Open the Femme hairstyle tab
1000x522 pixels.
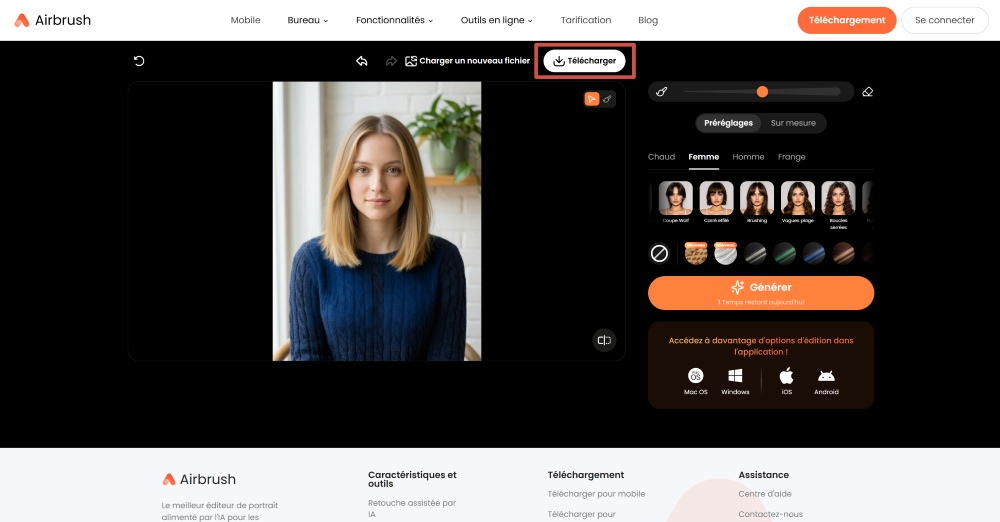point(703,157)
